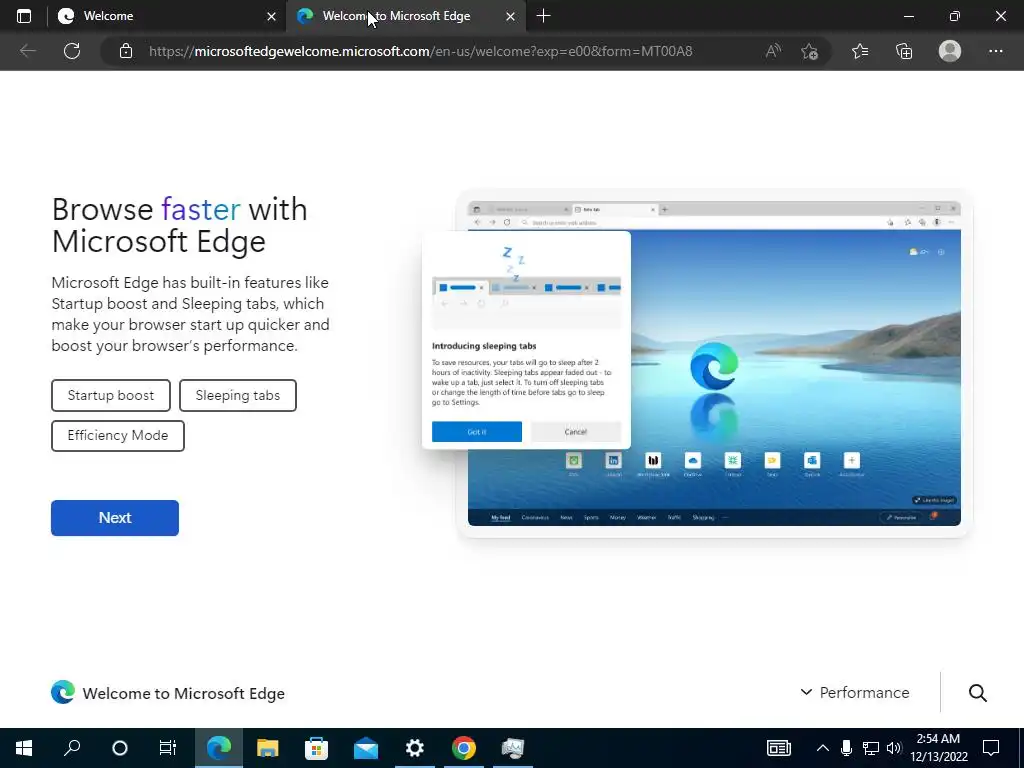1024x768 pixels.
Task: Open the Windows Start menu
Action: click(x=24, y=748)
